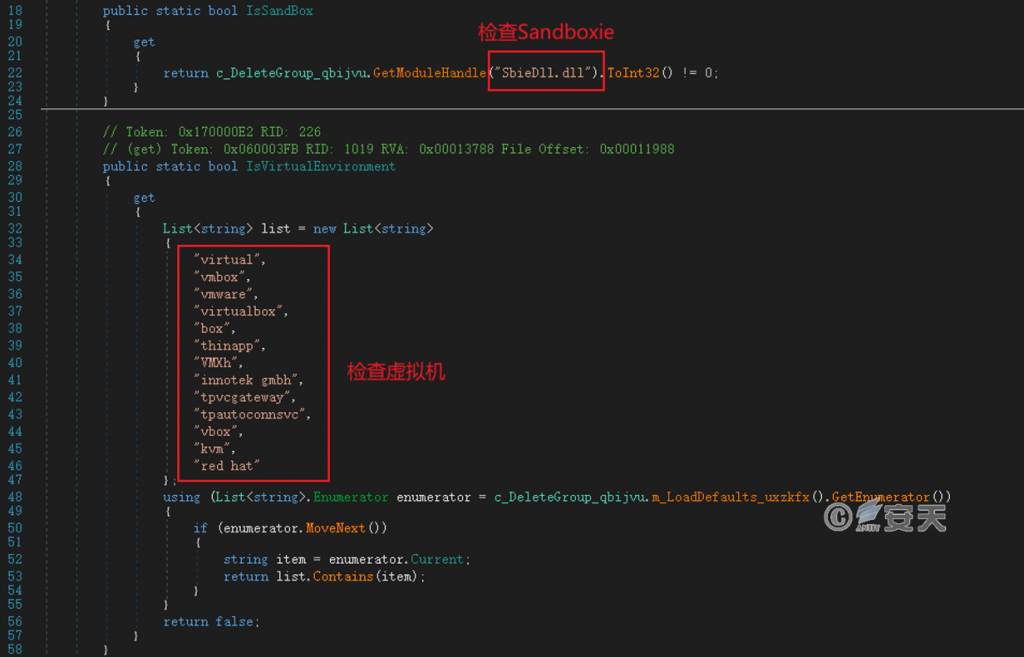Select the "virtual" string in list

coord(230,260)
